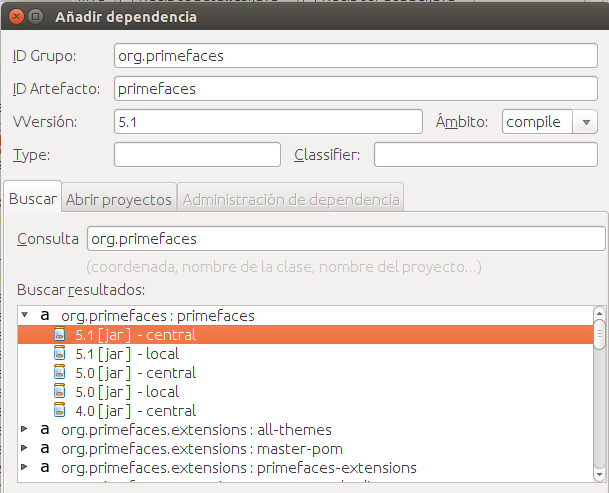Click the jar icon of 5.0 local
Screen dimensions: 609x493
tap(59, 392)
